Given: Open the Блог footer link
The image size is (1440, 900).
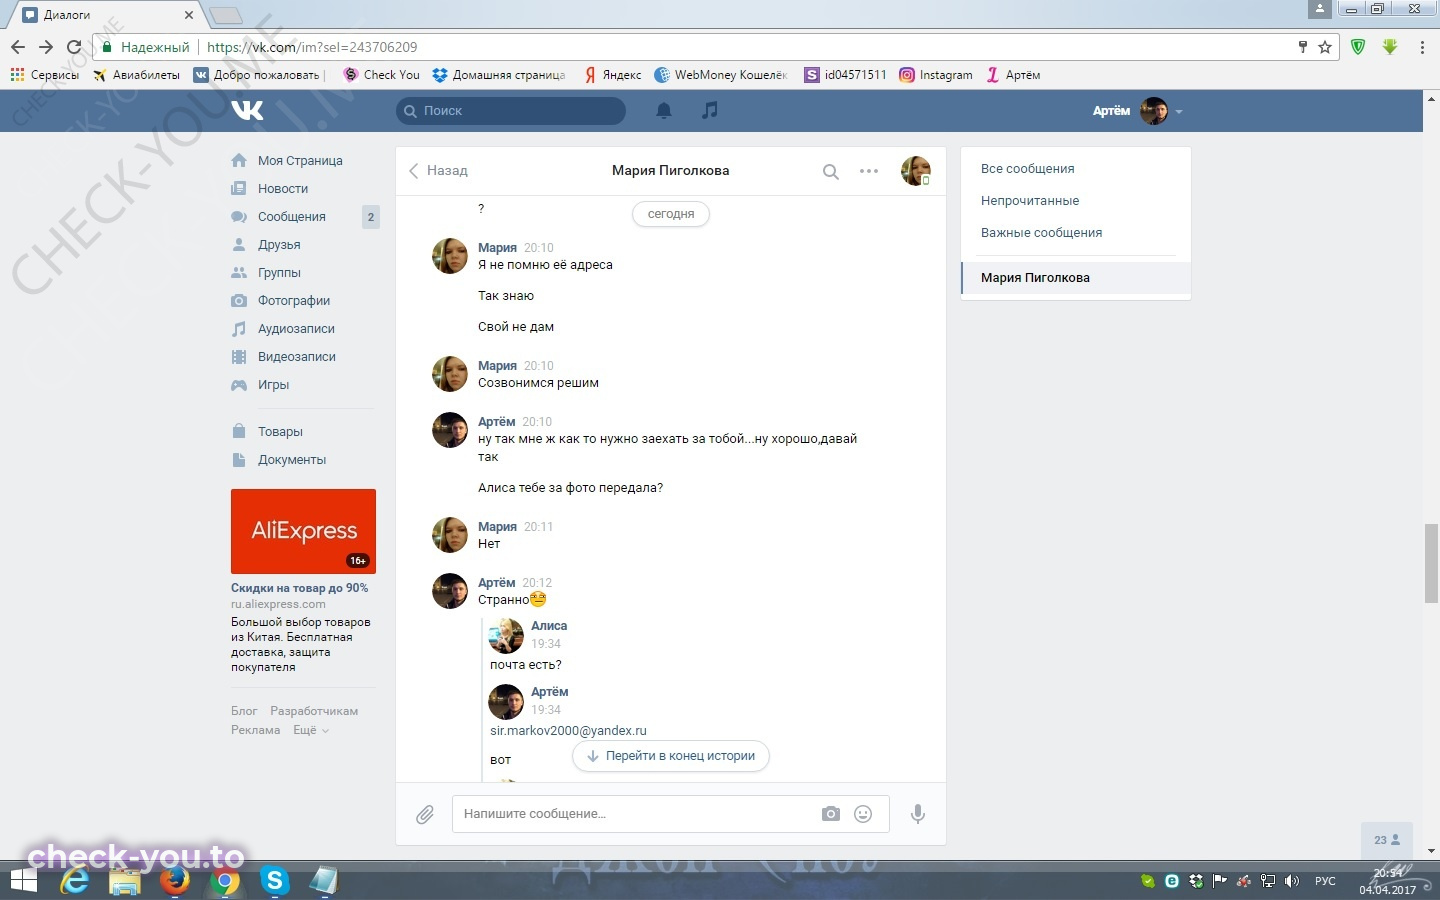Looking at the screenshot, I should 244,711.
